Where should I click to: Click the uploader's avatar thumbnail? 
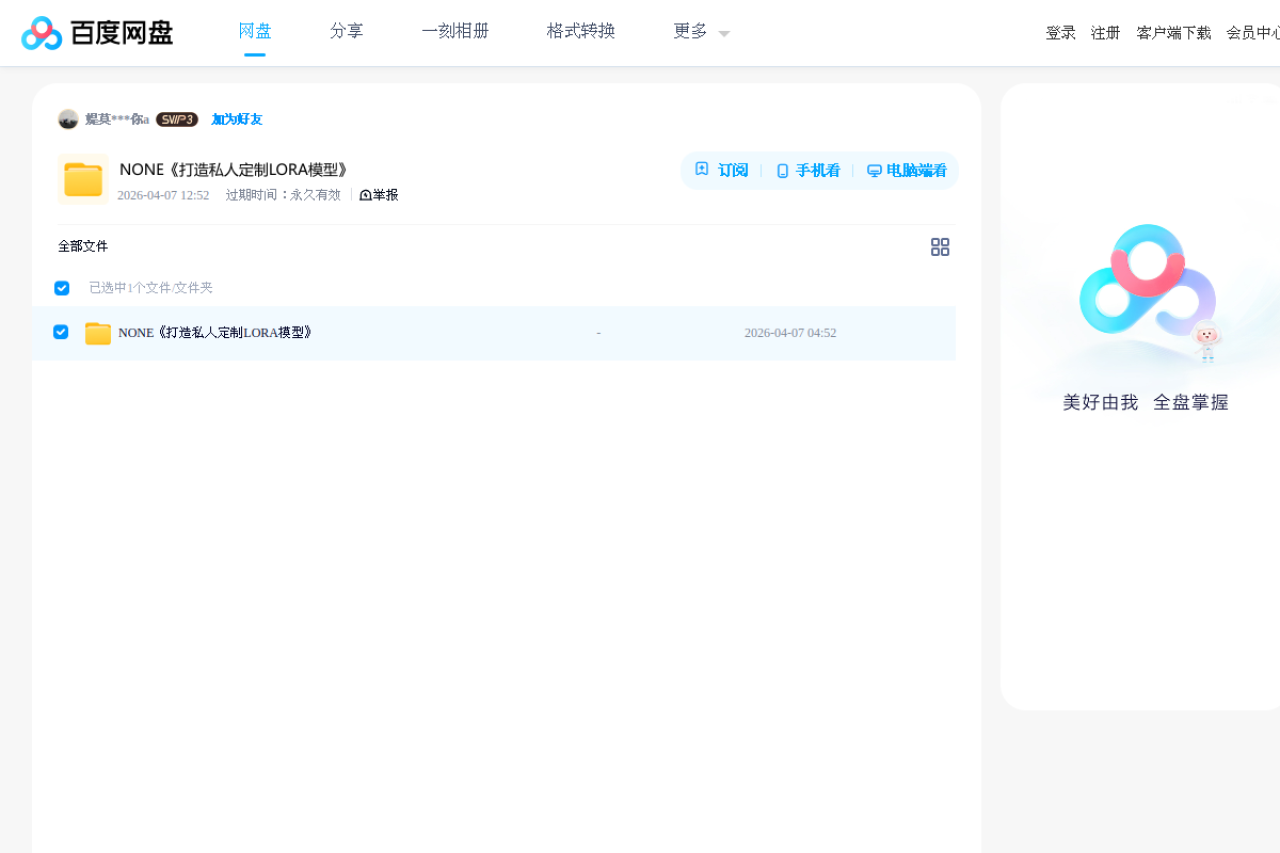pyautogui.click(x=67, y=118)
